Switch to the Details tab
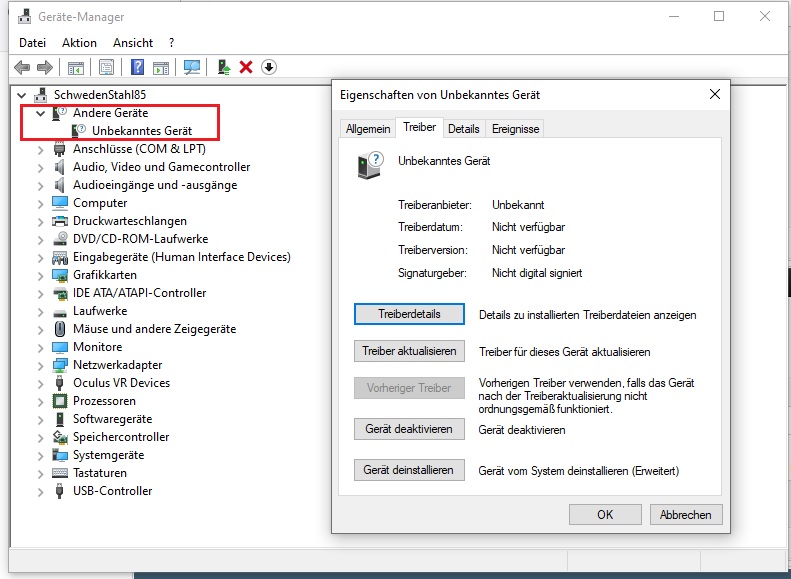Image resolution: width=791 pixels, height=579 pixels. point(463,129)
